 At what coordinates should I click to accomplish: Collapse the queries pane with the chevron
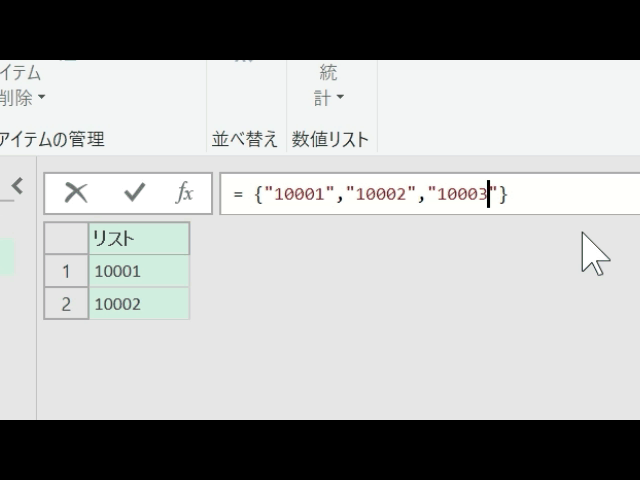tap(17, 186)
